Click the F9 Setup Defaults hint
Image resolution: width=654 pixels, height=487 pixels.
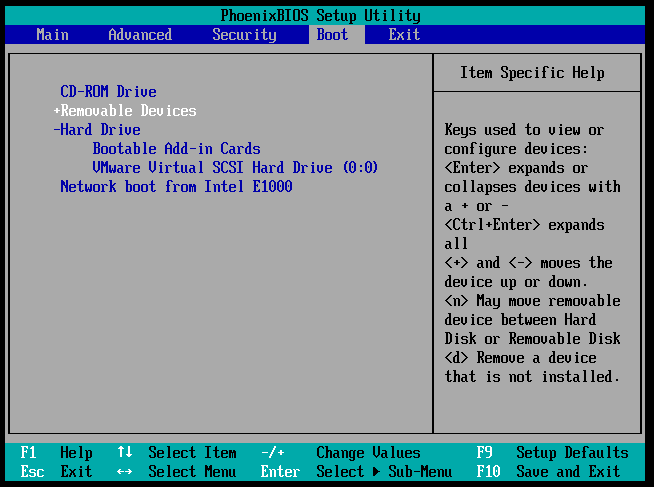coord(553,453)
